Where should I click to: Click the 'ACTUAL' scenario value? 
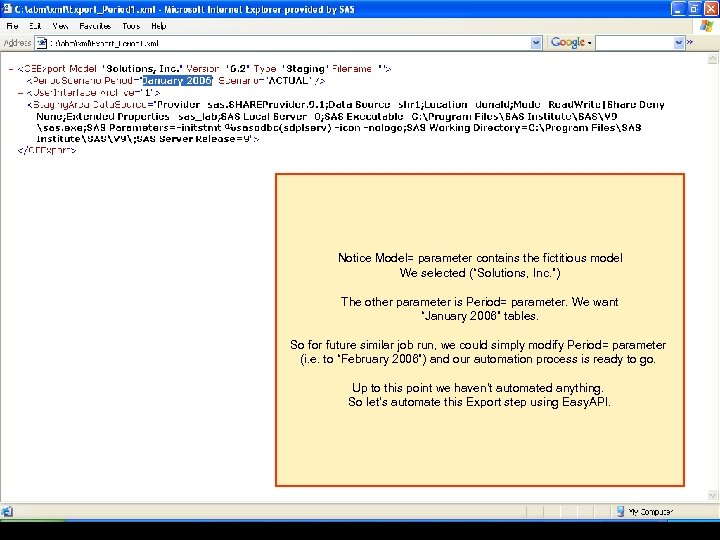pos(289,81)
